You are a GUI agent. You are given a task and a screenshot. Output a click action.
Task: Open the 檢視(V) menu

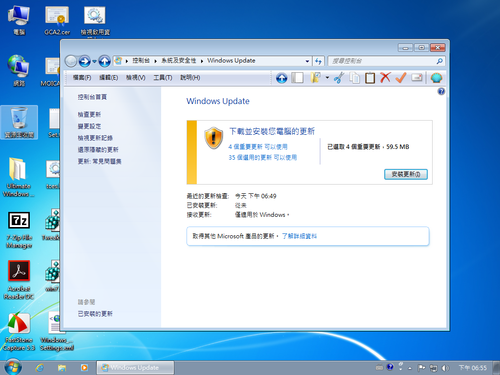pyautogui.click(x=136, y=78)
